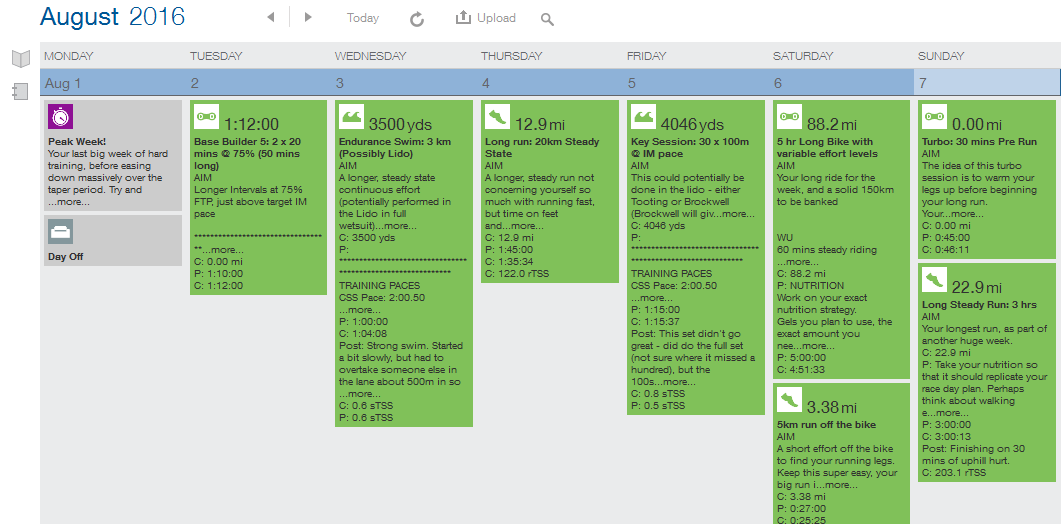
Task: Click Thursday's run shoe icon
Action: (x=497, y=117)
